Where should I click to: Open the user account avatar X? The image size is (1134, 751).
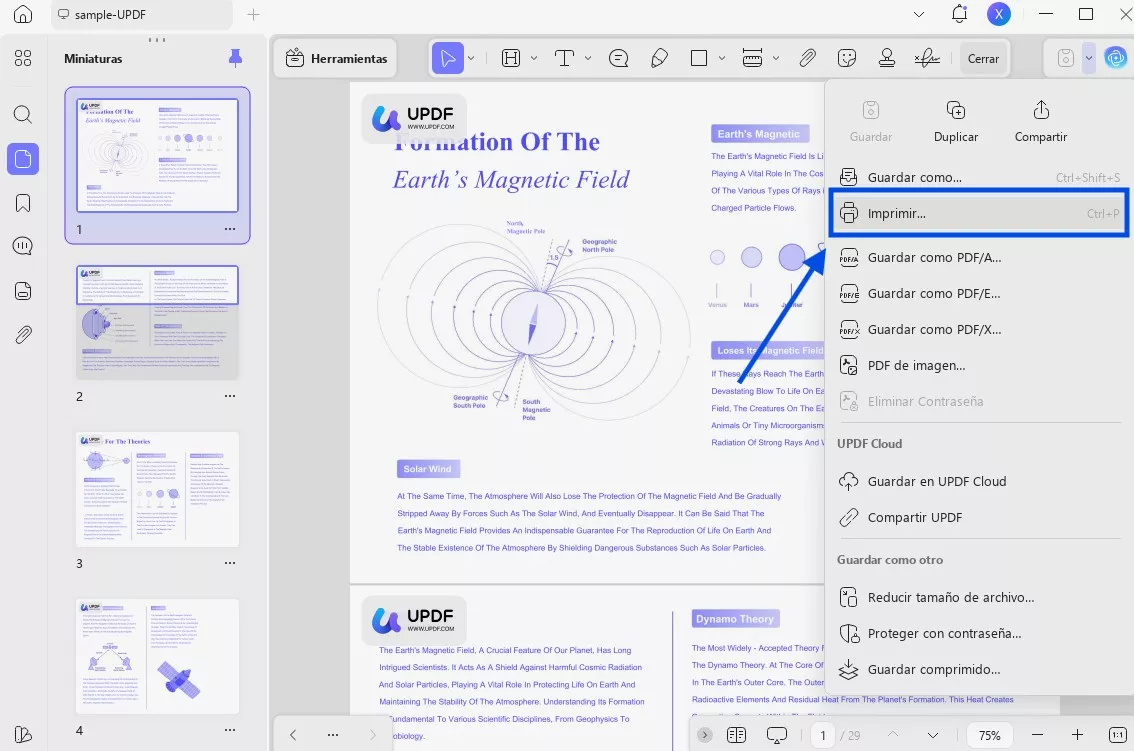click(x=999, y=14)
